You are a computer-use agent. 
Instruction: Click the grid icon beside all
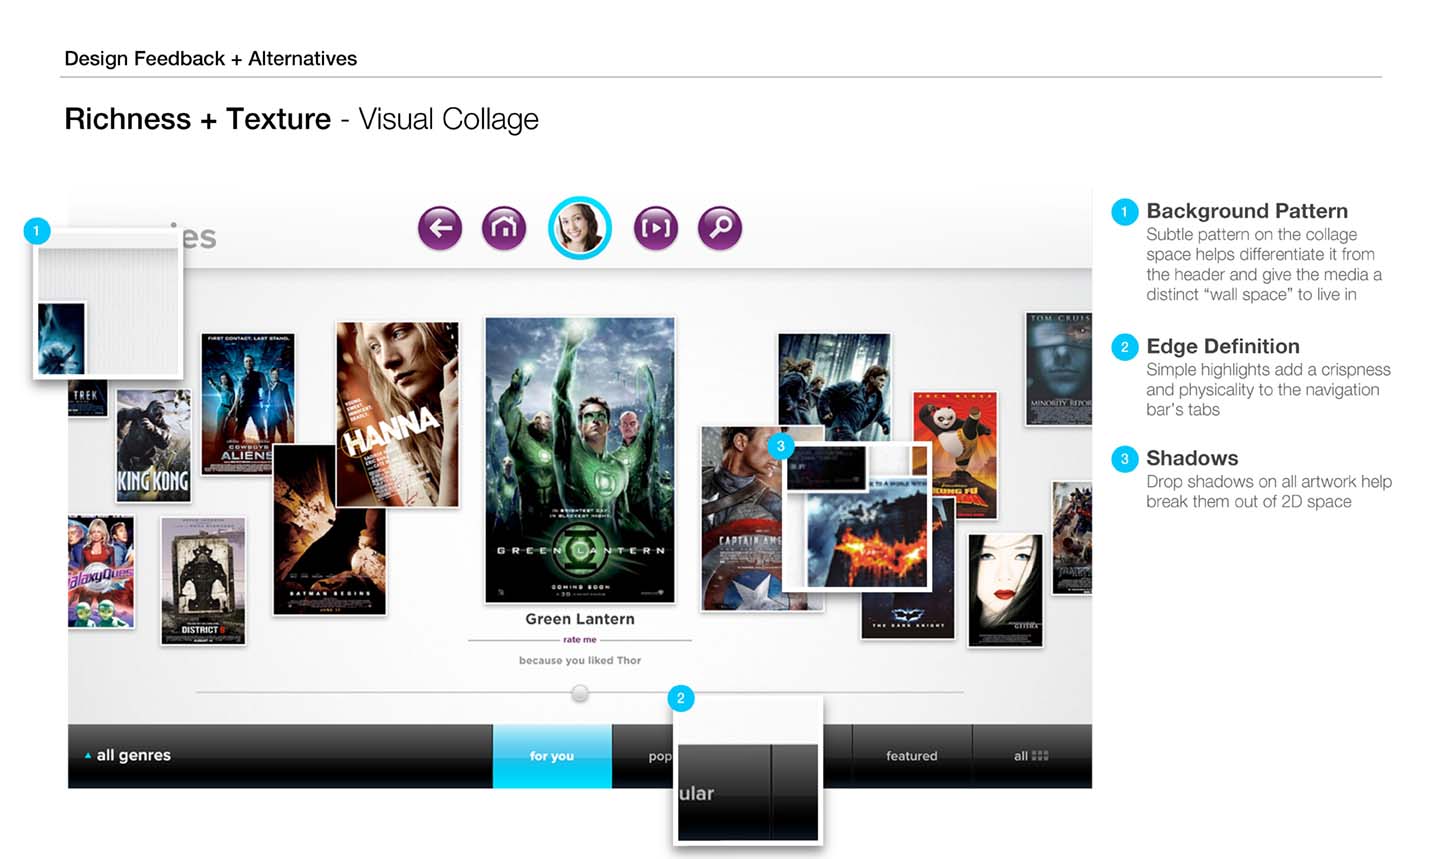(1040, 756)
